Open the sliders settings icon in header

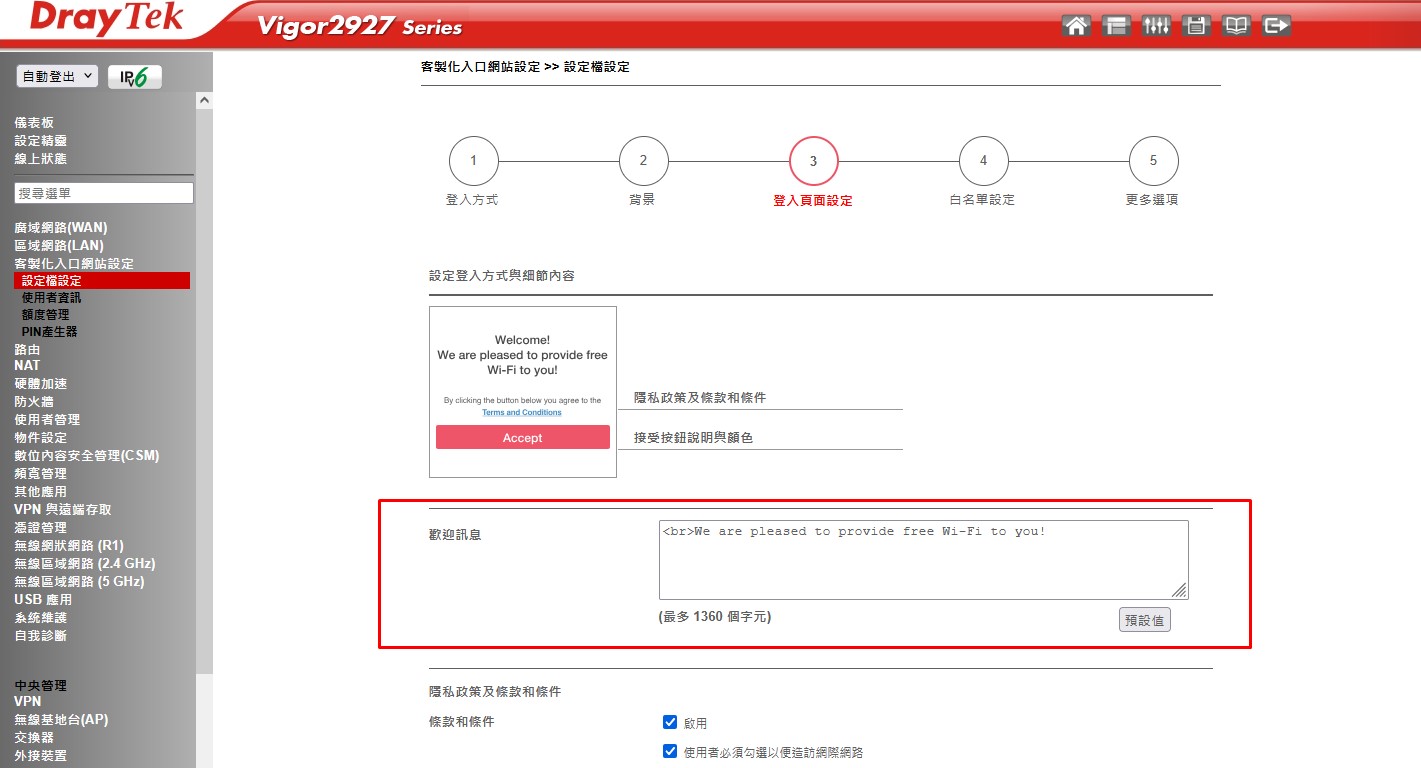point(1156,26)
